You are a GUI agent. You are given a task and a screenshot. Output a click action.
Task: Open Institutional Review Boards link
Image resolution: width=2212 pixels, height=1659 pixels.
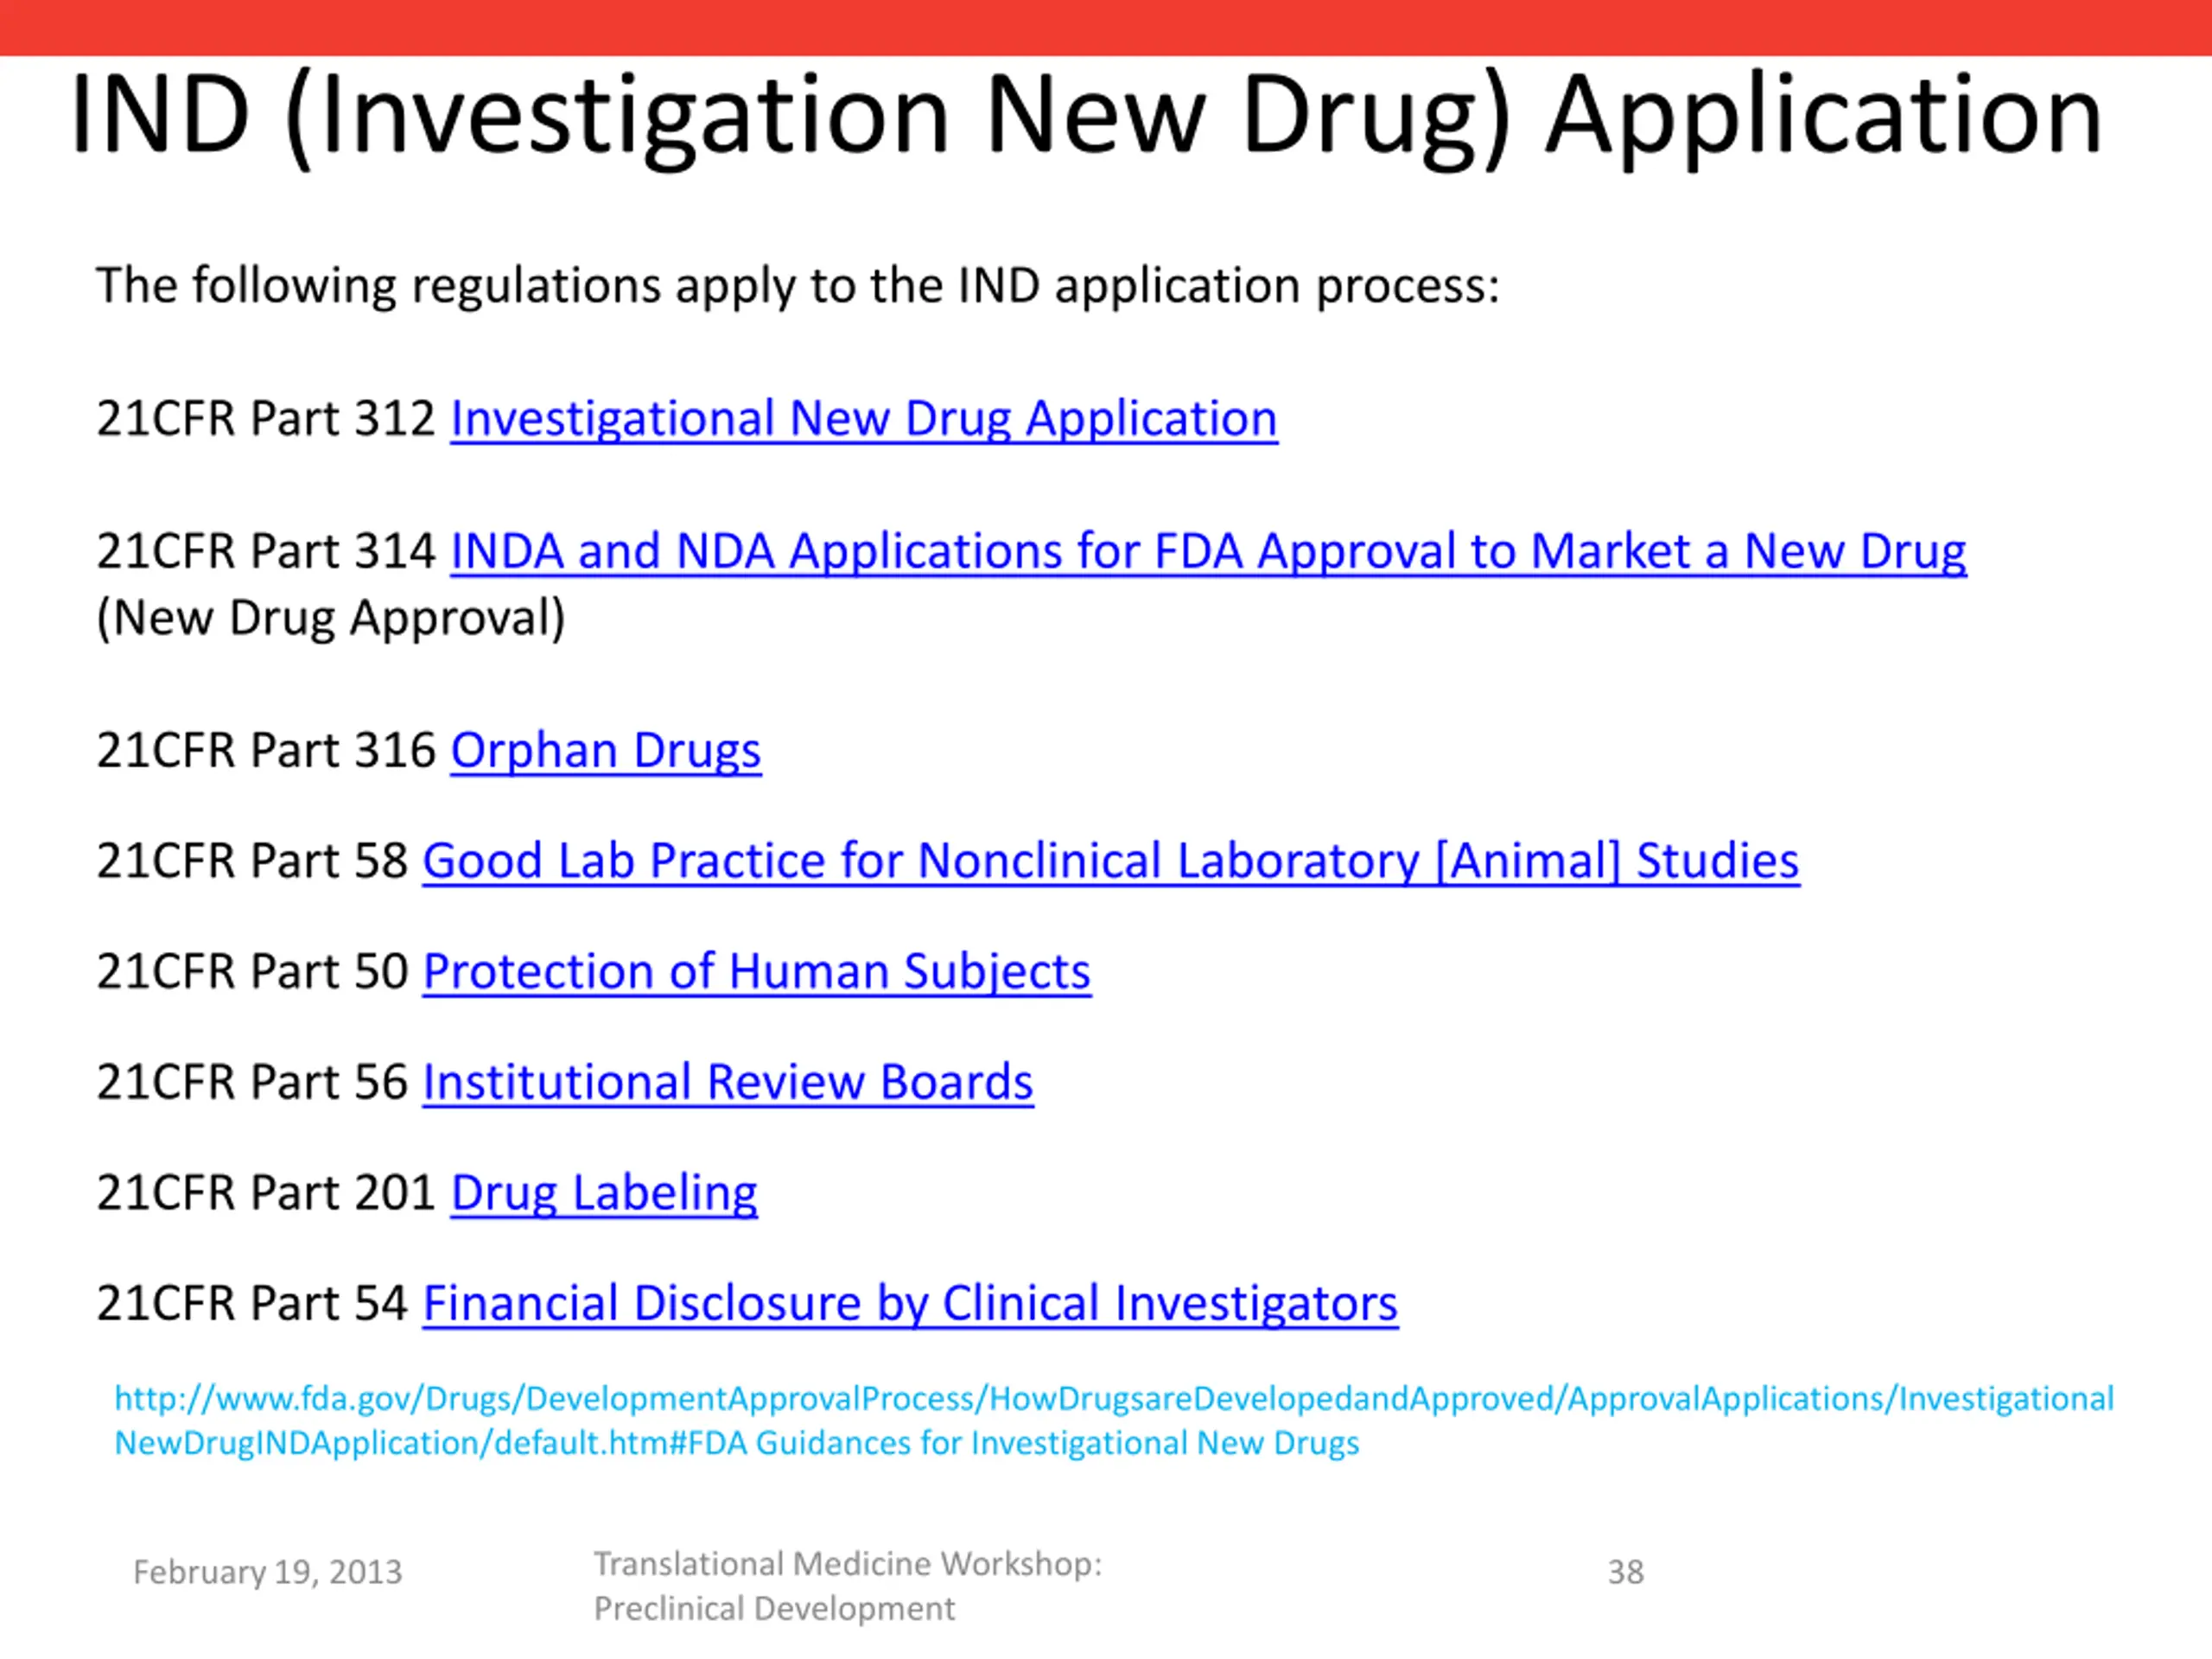[728, 1083]
